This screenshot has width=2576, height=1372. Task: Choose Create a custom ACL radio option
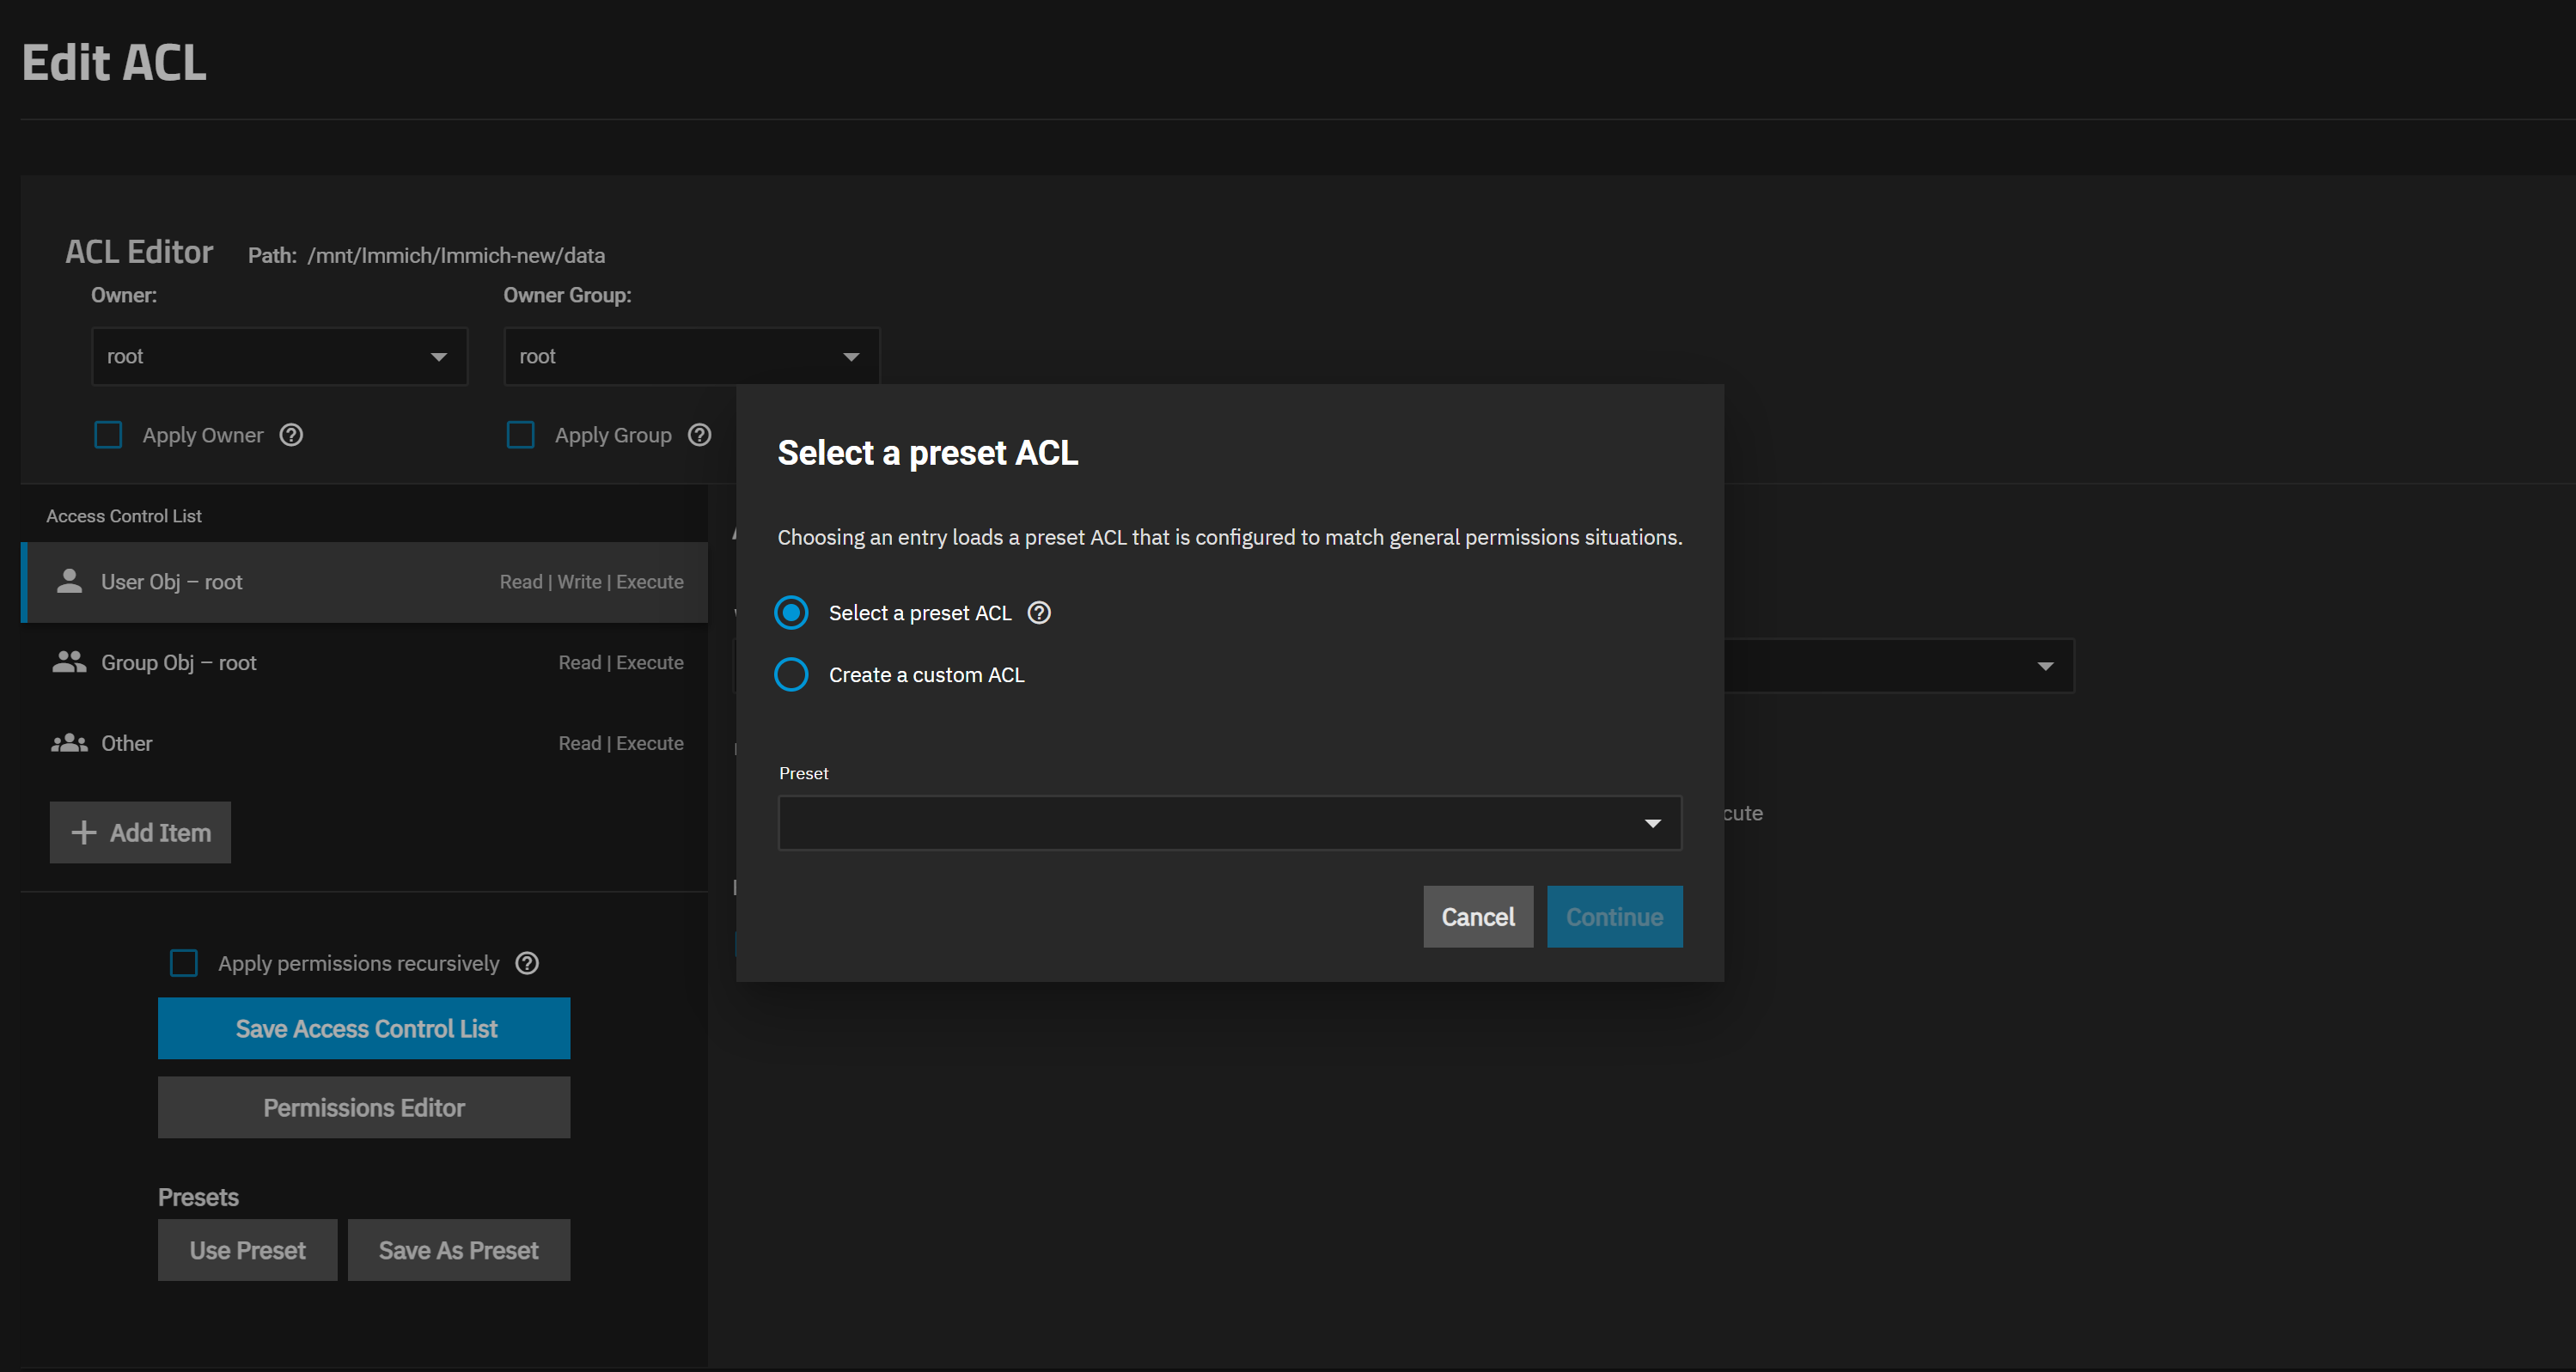791,675
